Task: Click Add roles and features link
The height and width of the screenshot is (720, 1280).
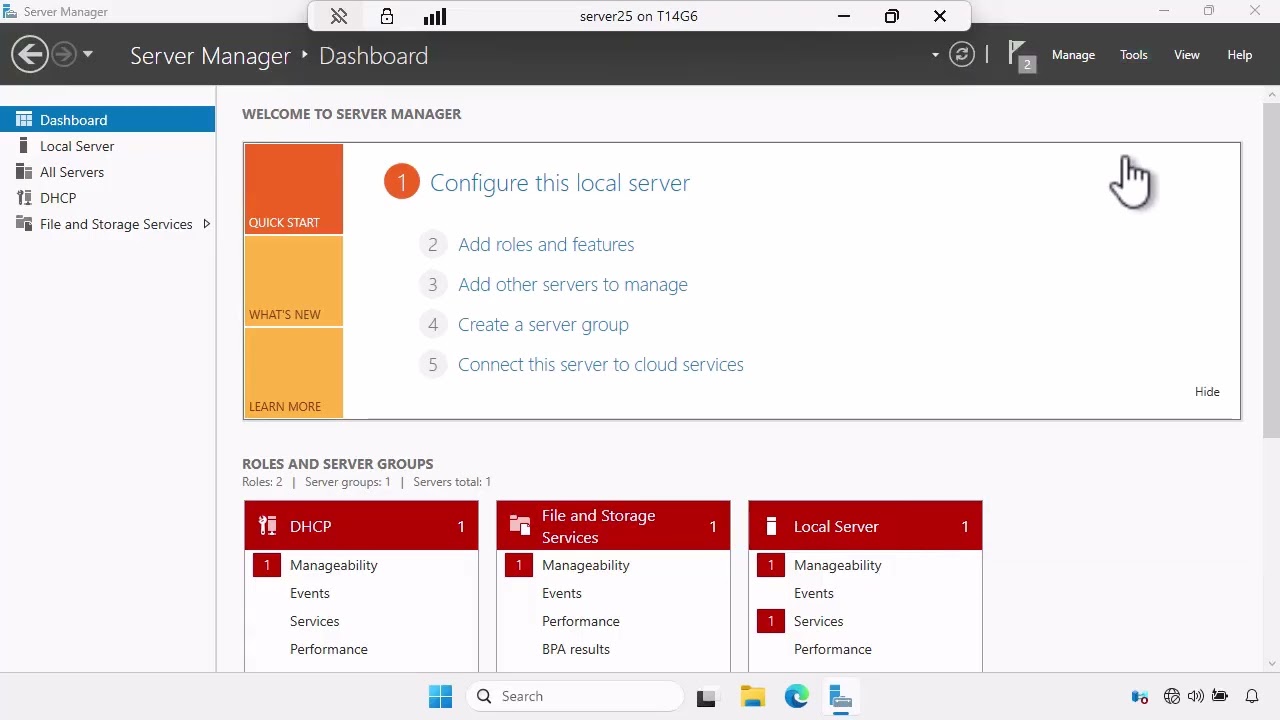Action: coord(546,244)
